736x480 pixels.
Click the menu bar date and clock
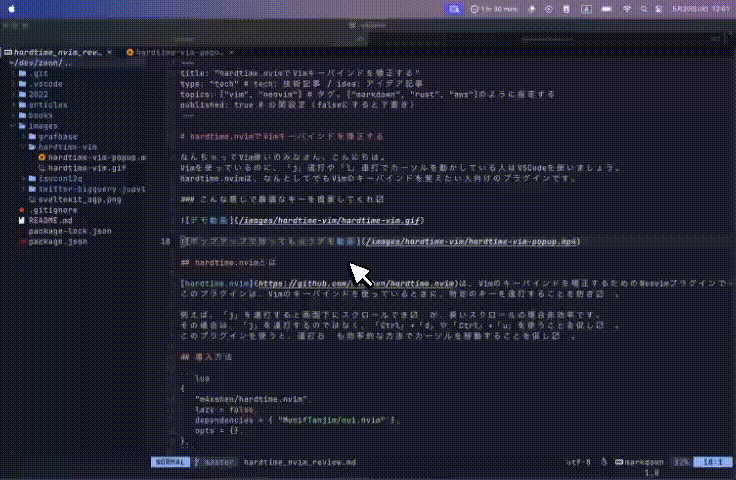point(701,9)
